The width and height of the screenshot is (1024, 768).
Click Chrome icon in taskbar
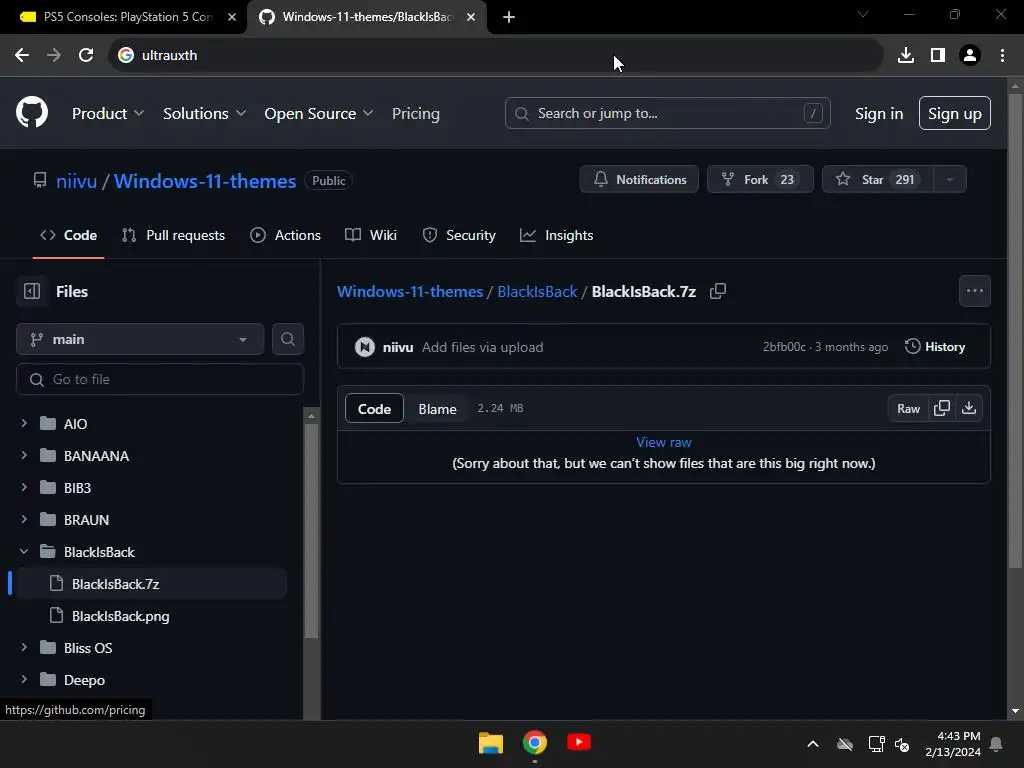[x=535, y=743]
